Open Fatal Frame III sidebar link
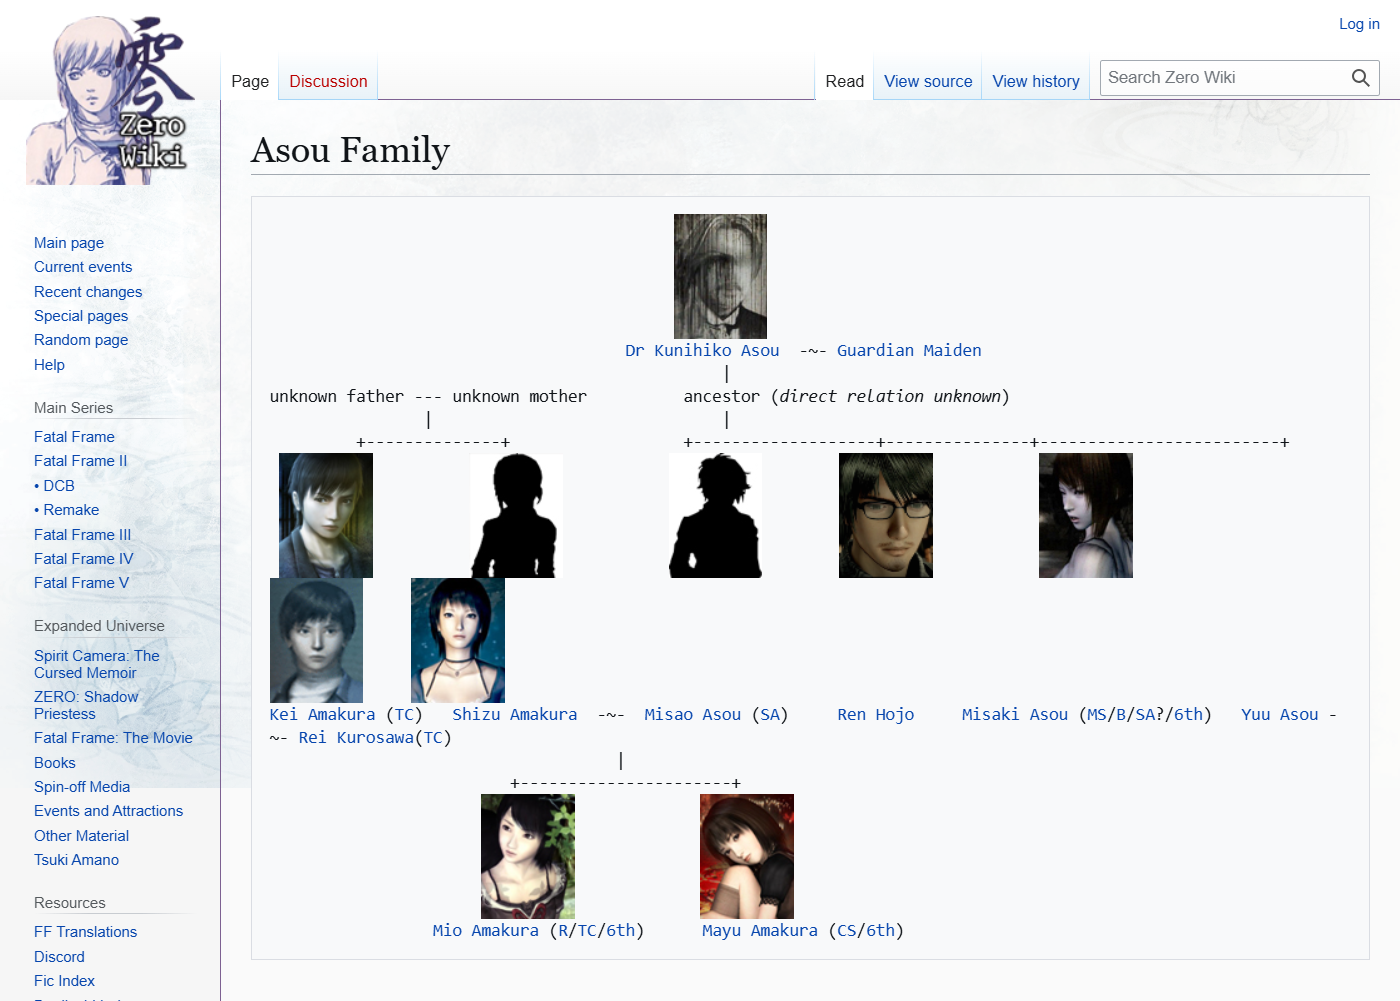 82,535
